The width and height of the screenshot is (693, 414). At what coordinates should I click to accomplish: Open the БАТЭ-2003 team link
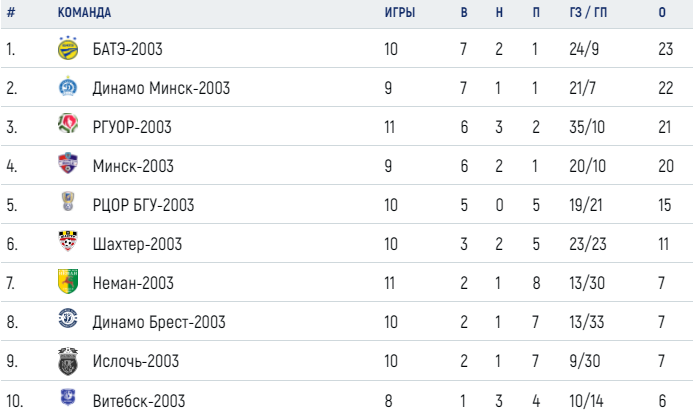point(128,49)
